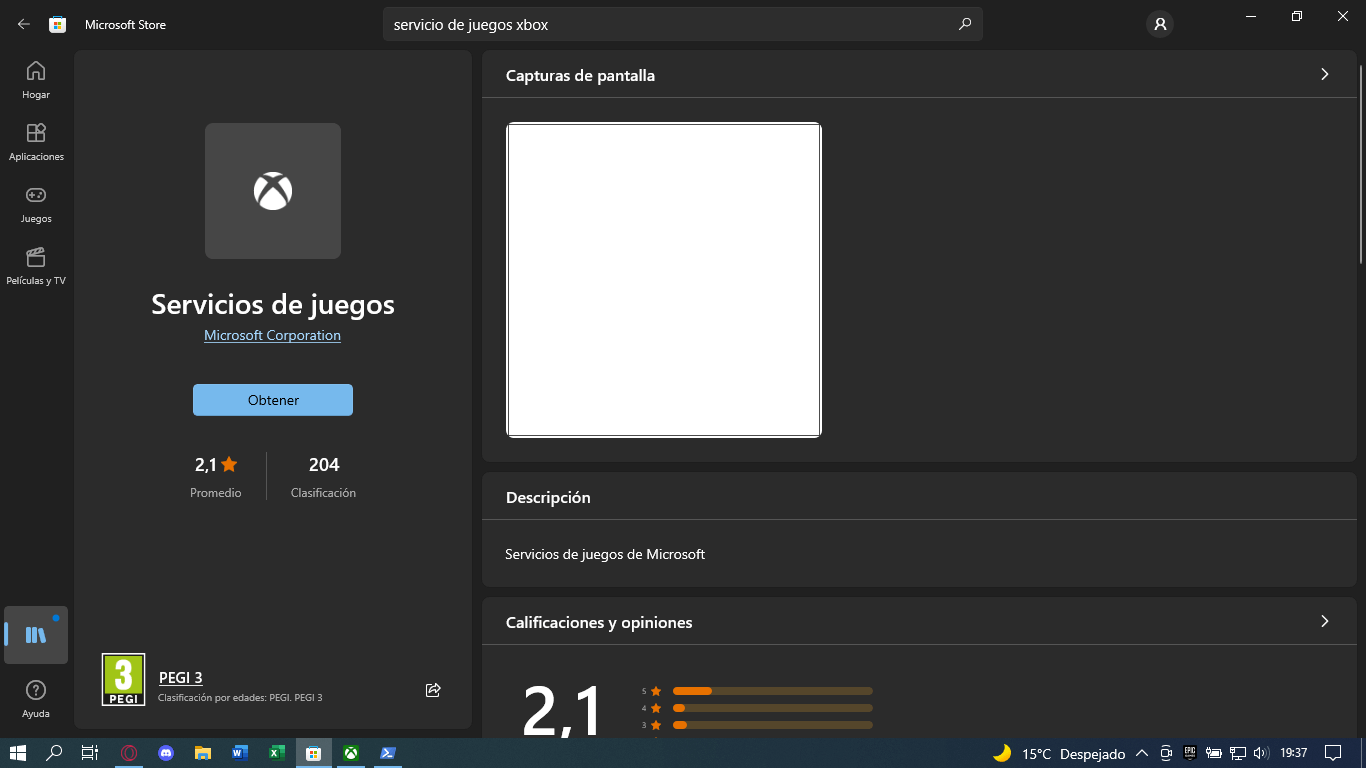Open Task View on taskbar

(x=90, y=753)
